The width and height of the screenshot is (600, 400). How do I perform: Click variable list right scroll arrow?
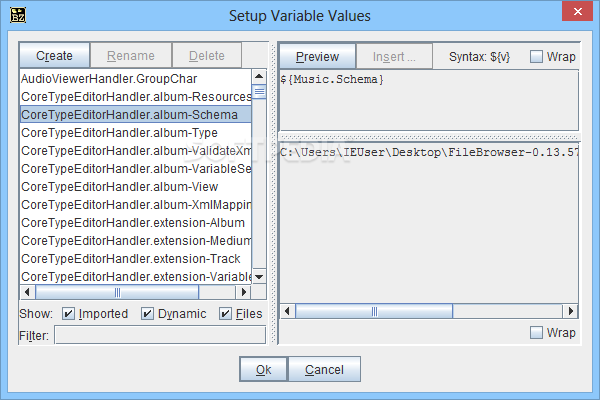(x=243, y=292)
